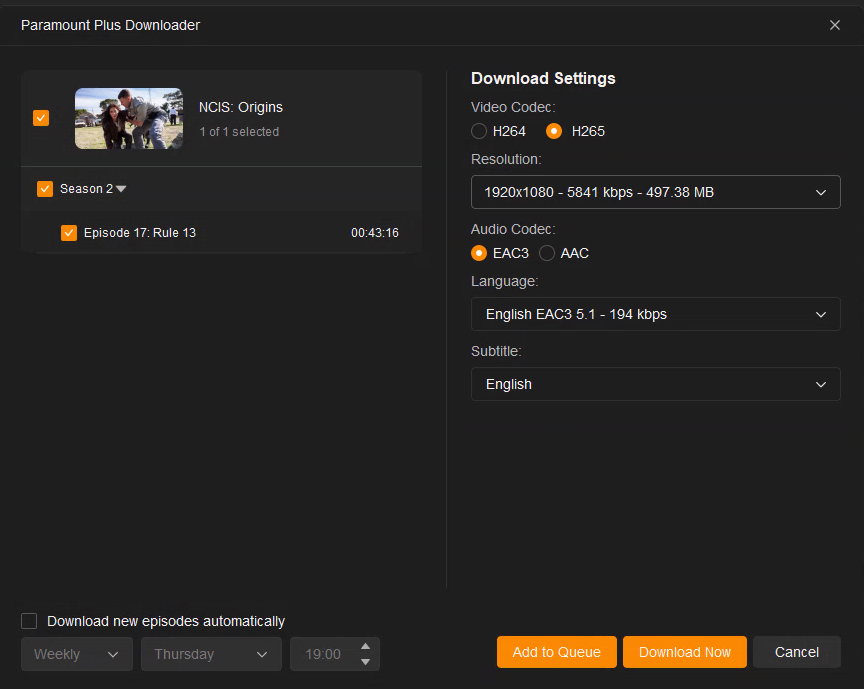This screenshot has height=689, width=864.
Task: Click the NCIS: Origins thumbnail image
Action: point(129,119)
